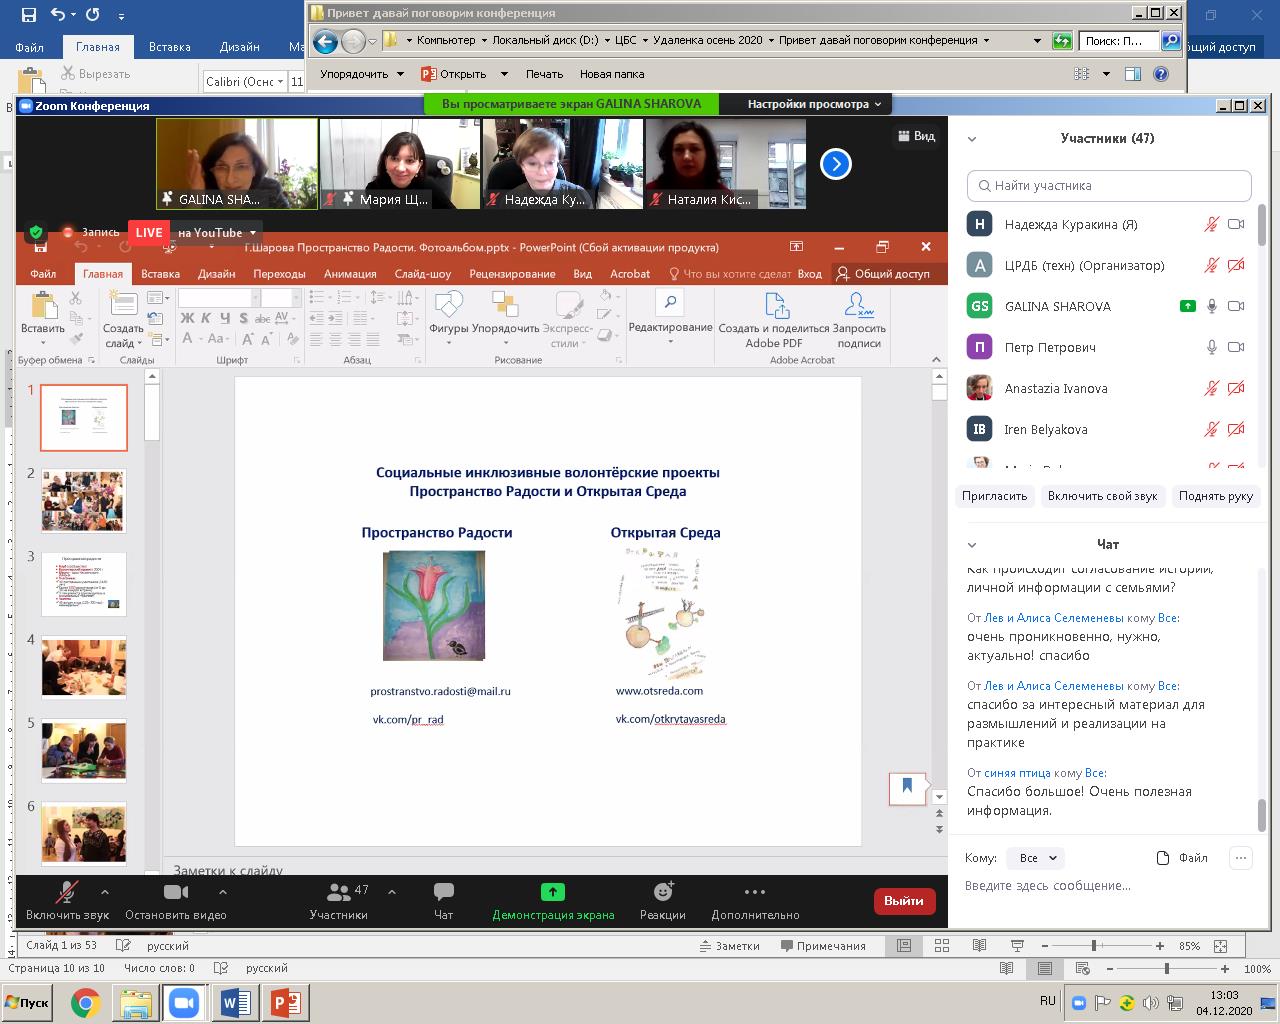The width and height of the screenshot is (1280, 1024).
Task: Toggle the Вид gallery view layout
Action: (916, 136)
